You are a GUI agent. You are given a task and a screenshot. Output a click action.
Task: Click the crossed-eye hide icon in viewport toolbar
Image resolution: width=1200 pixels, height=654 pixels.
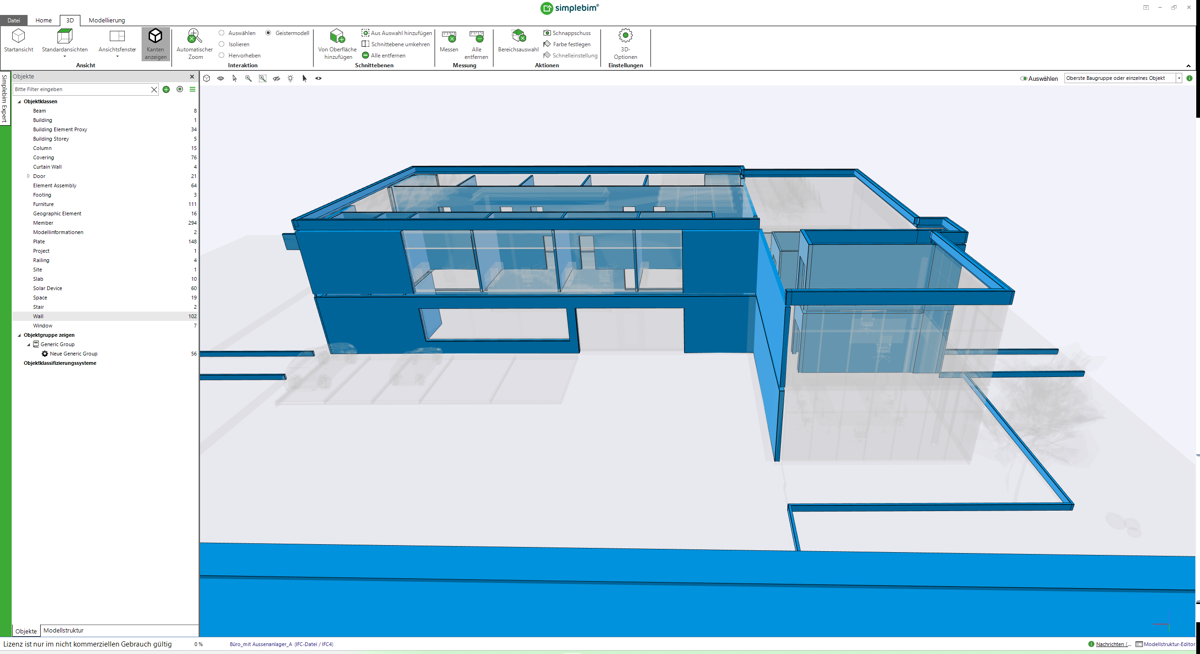pos(277,78)
